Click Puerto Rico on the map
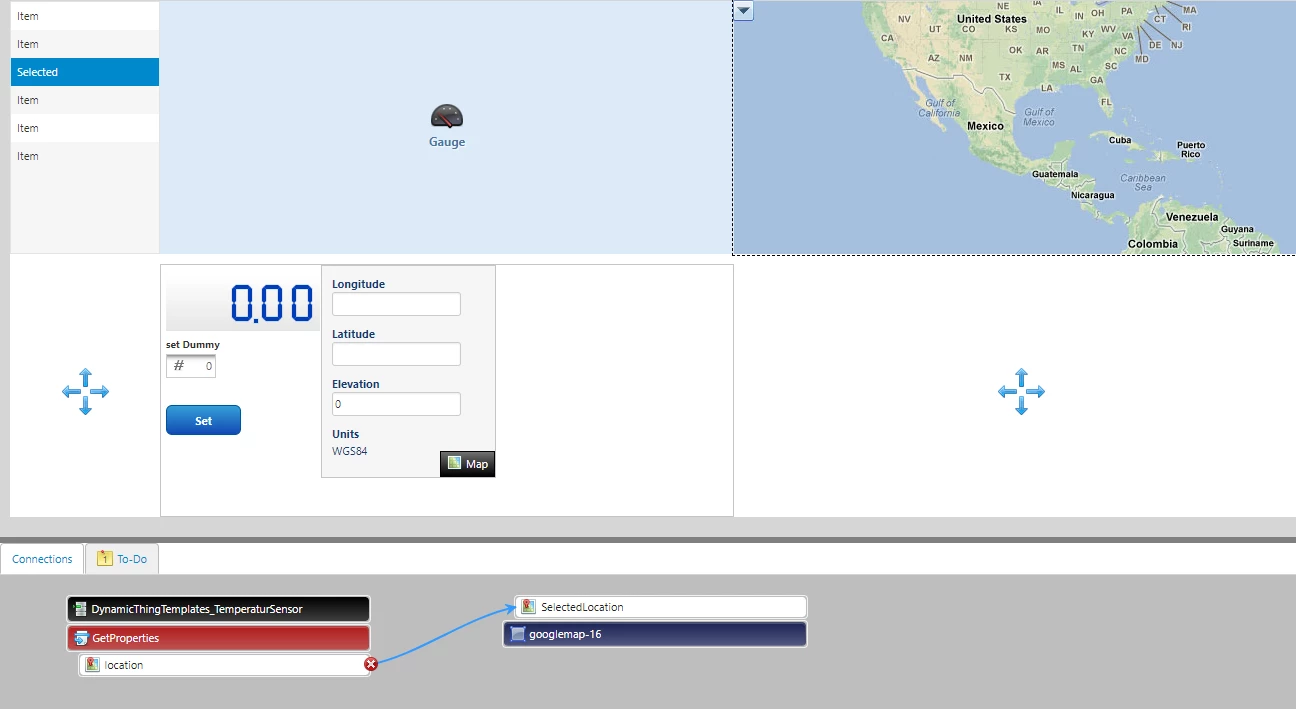Viewport: 1296px width, 709px height. click(1190, 150)
